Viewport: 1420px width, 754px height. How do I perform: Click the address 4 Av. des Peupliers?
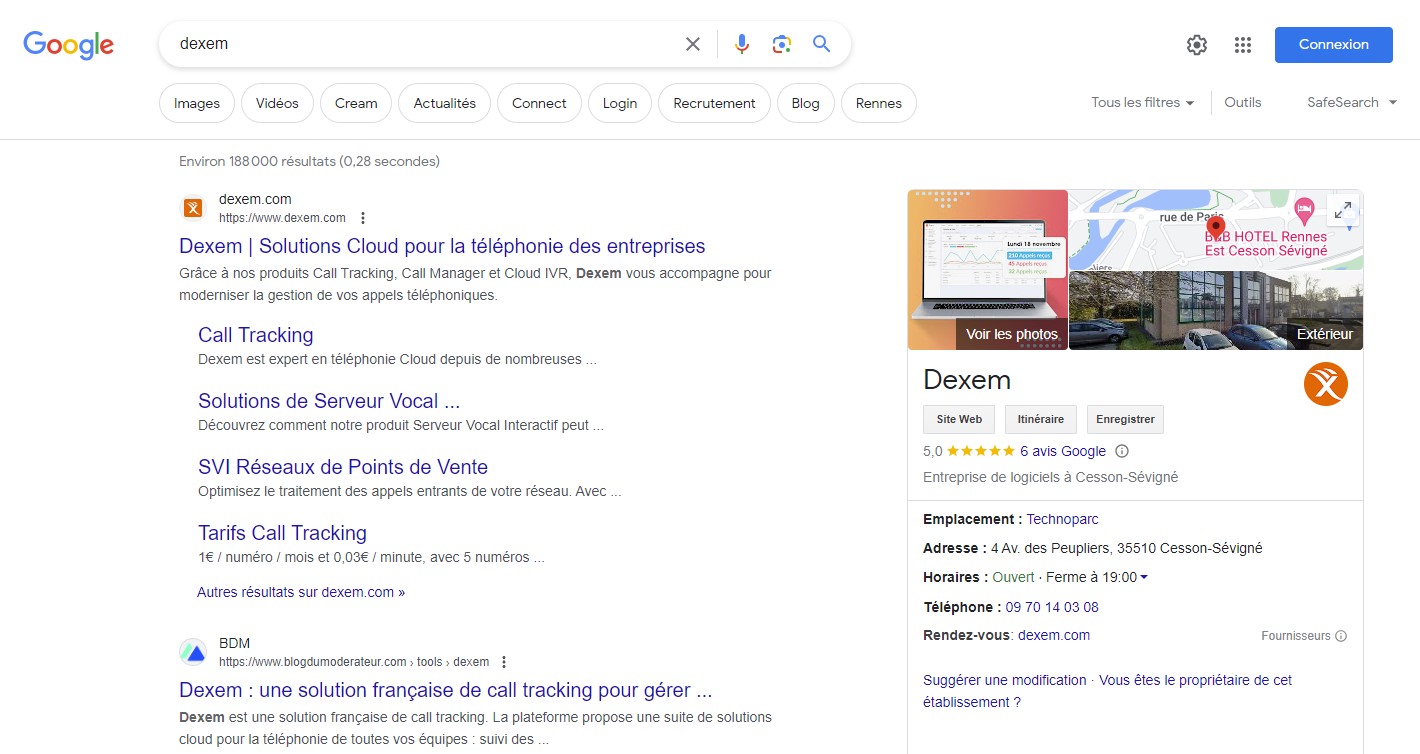click(x=1126, y=548)
